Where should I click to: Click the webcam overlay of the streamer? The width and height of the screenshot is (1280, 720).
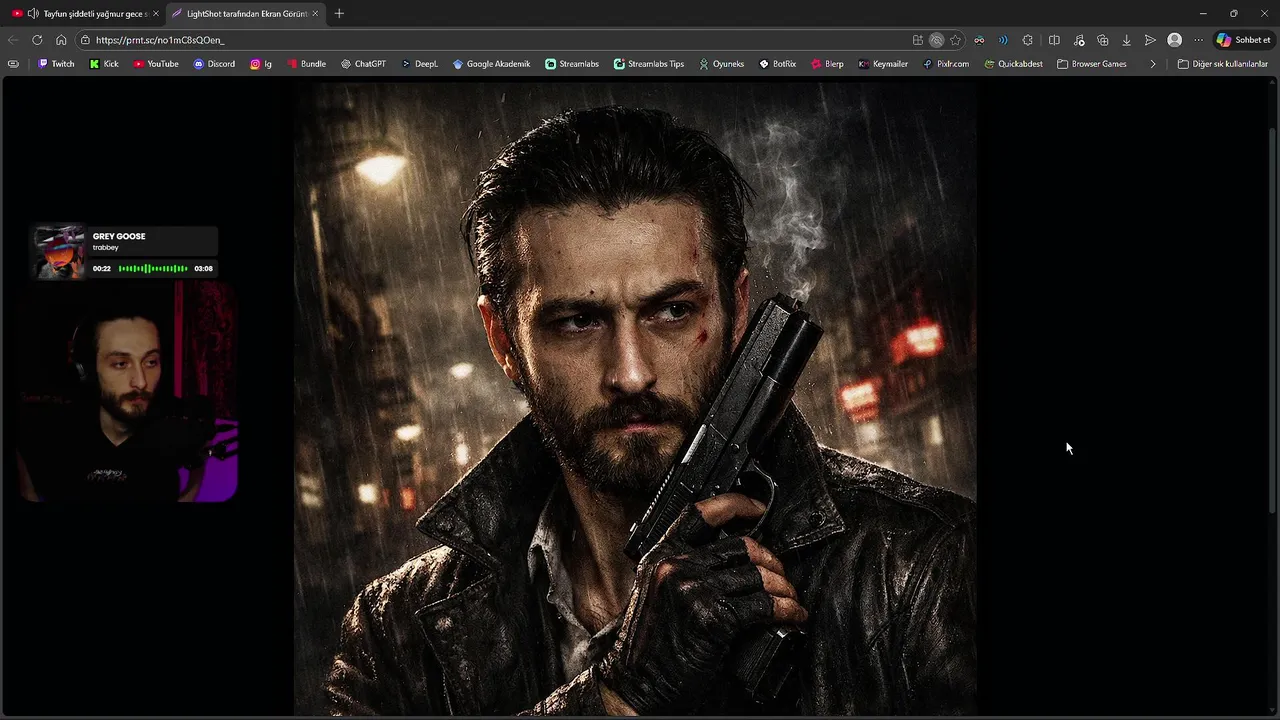(x=127, y=390)
